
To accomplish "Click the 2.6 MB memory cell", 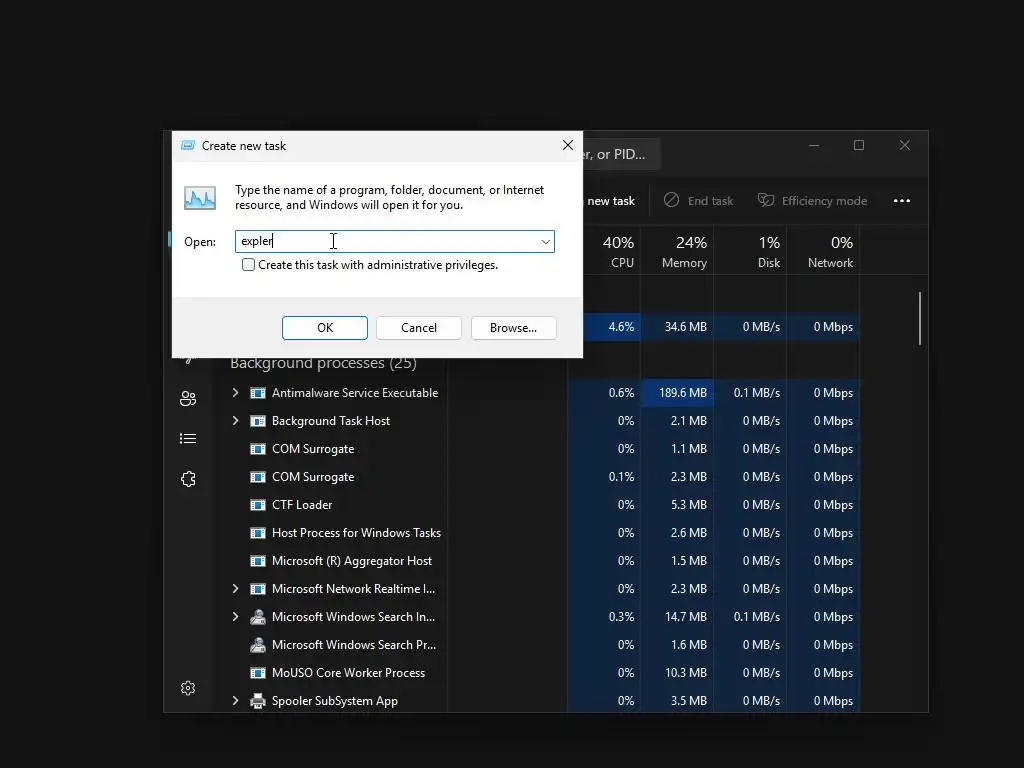I will pos(677,533).
